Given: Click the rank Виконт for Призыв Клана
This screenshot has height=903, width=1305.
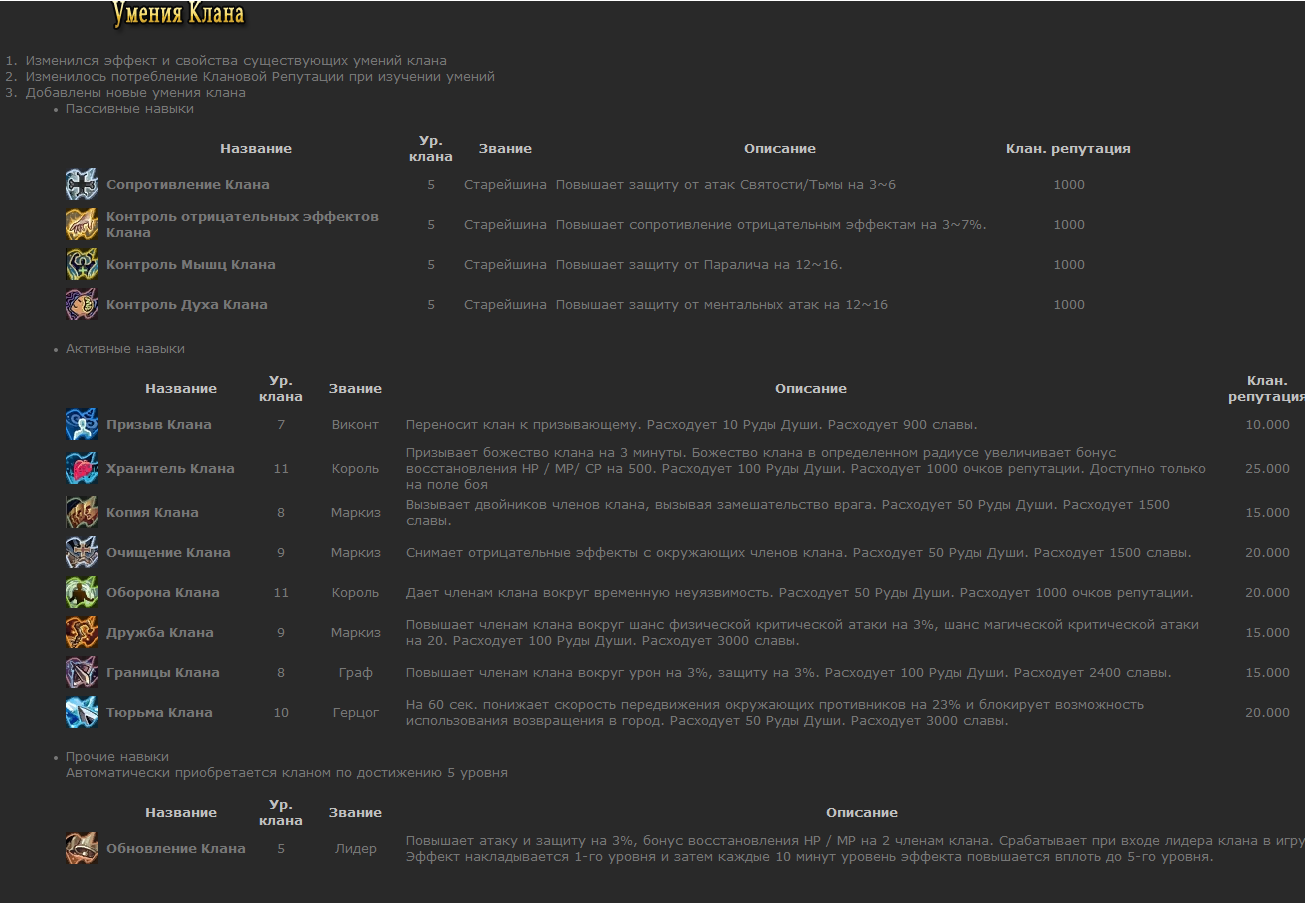Looking at the screenshot, I should (x=355, y=424).
